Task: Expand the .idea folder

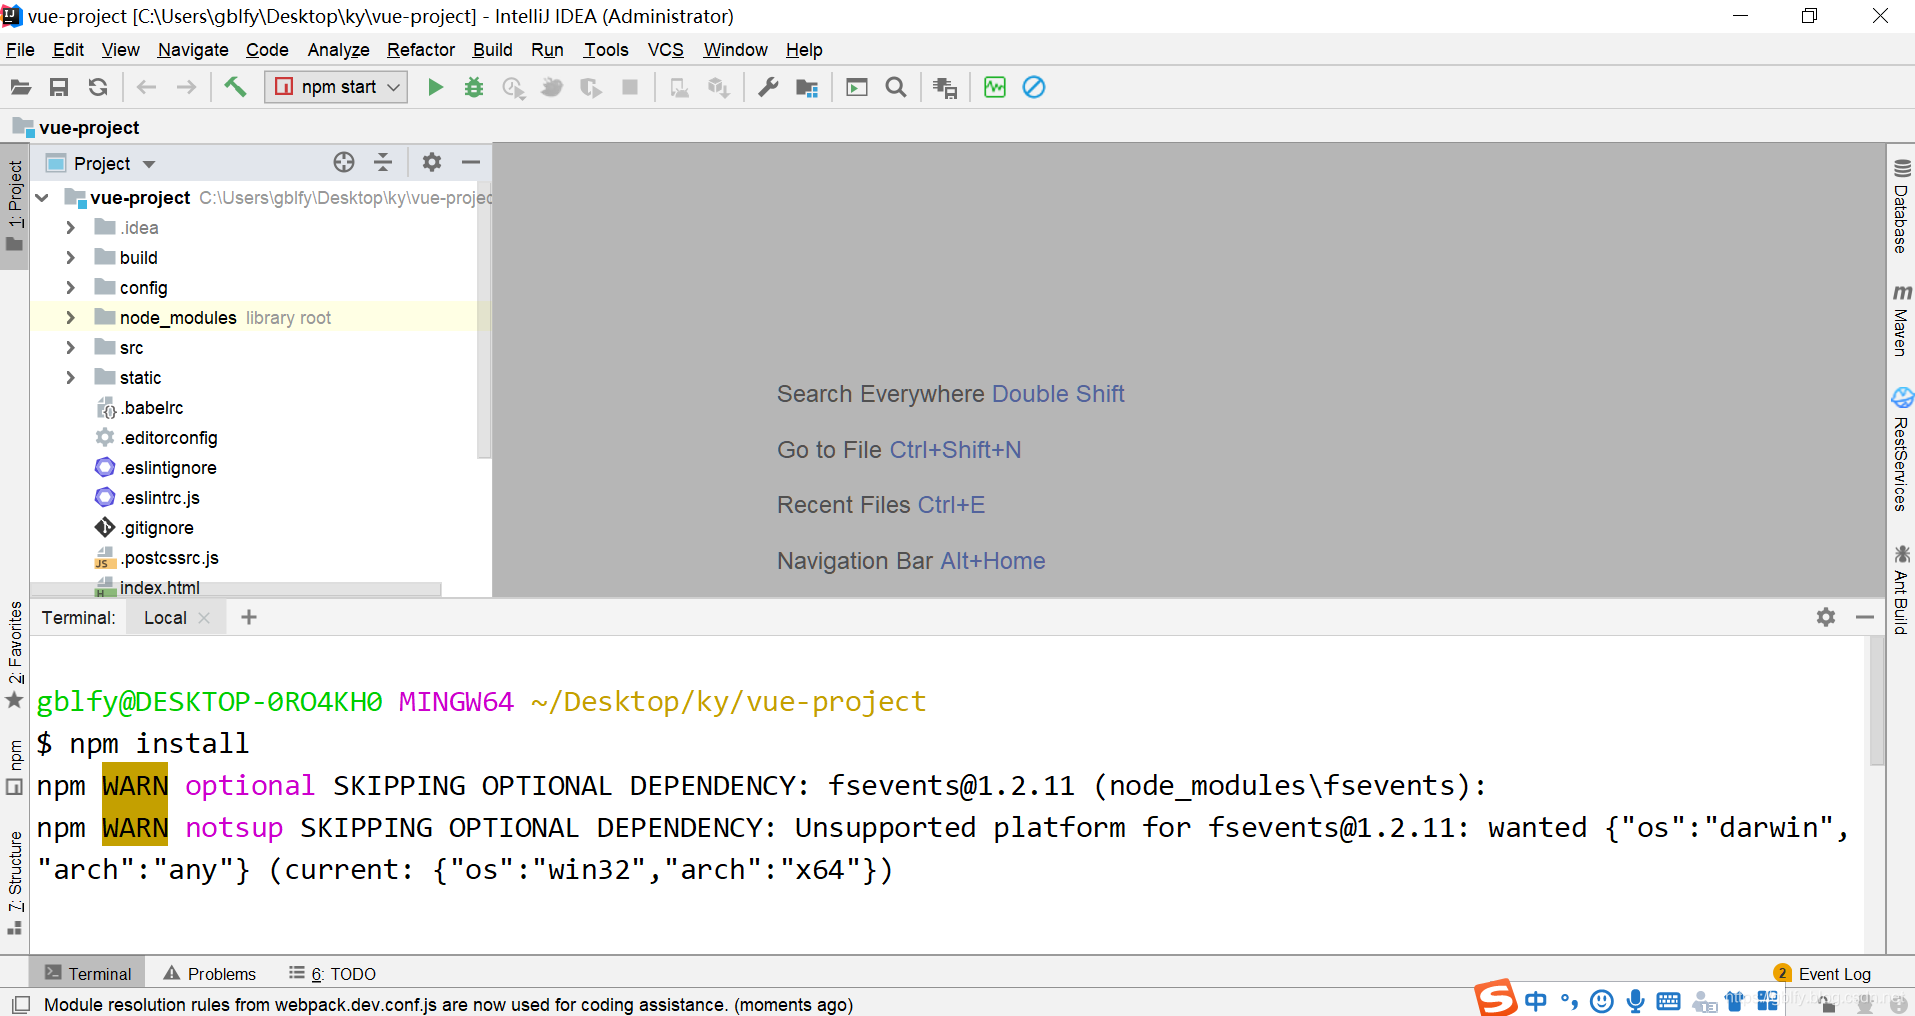Action: pos(70,228)
